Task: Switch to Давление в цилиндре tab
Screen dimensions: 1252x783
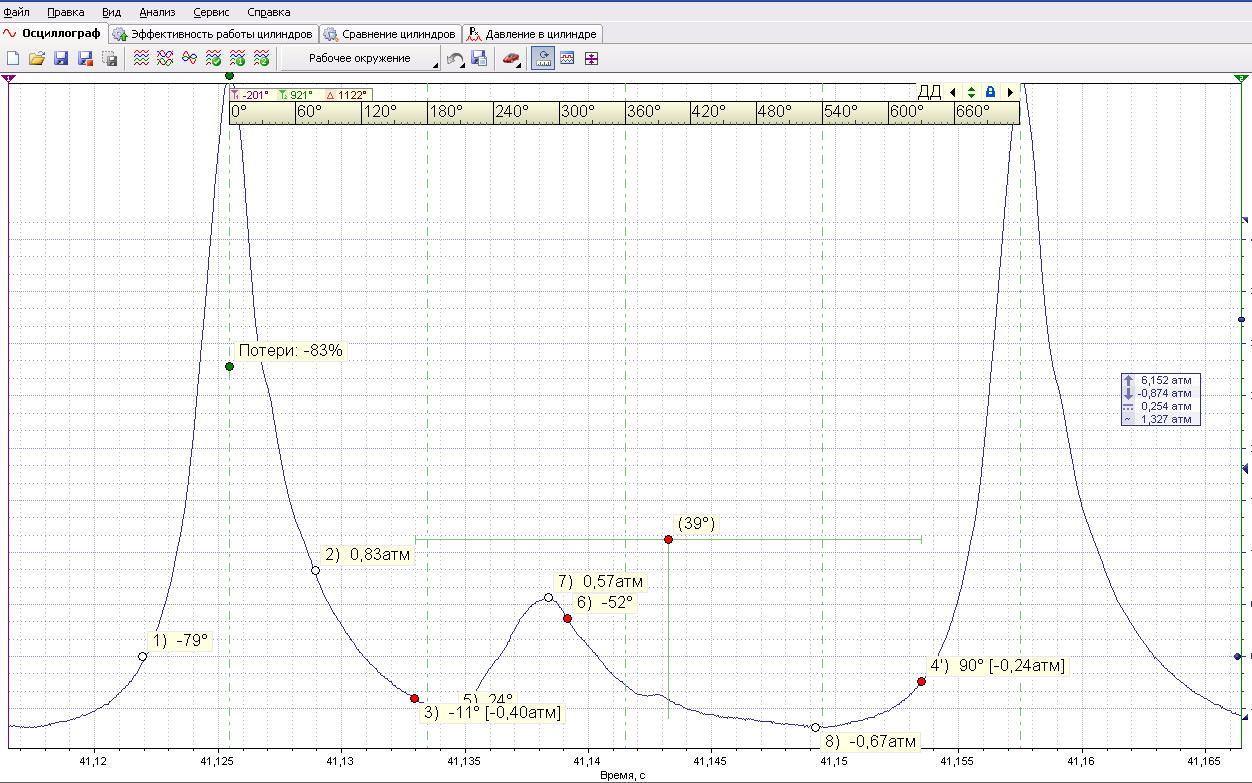Action: [x=533, y=34]
